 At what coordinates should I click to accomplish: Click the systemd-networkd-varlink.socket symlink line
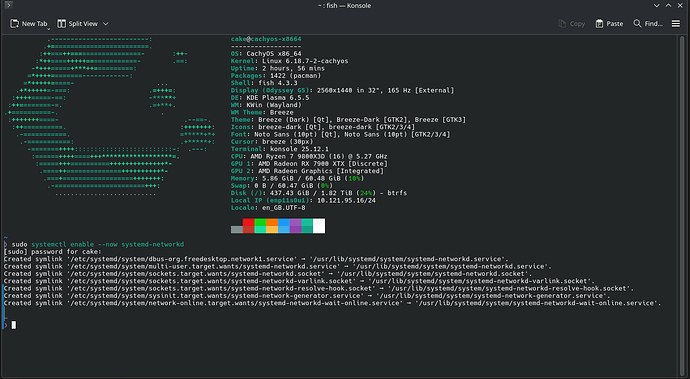[299, 281]
